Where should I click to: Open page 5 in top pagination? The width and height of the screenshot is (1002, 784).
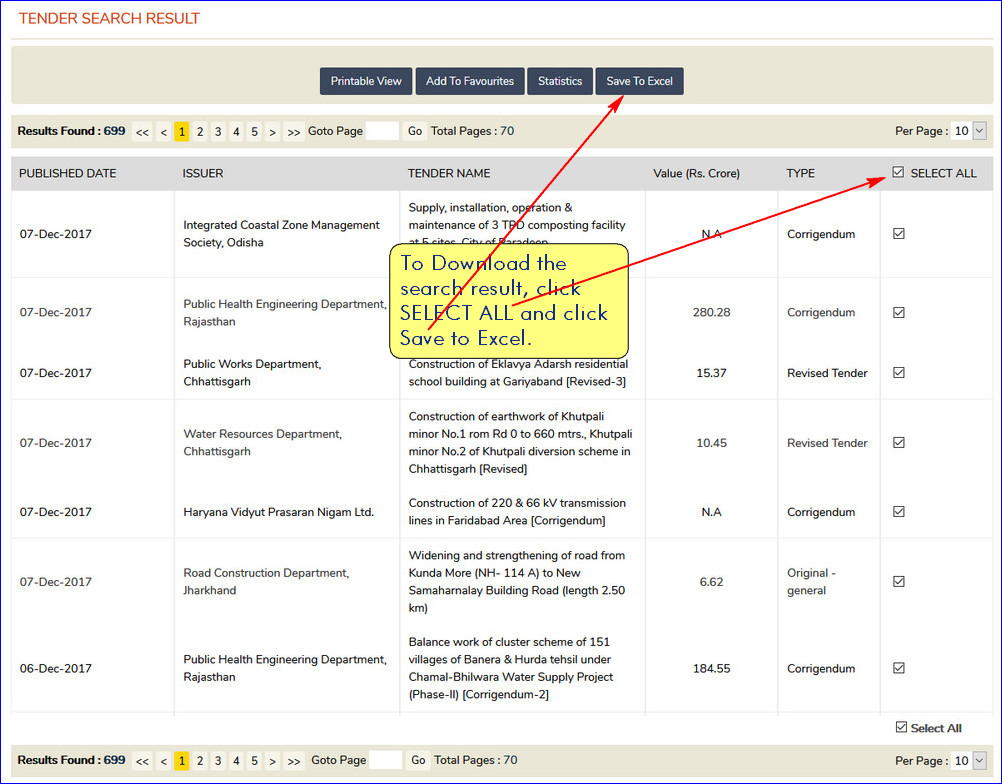(254, 131)
